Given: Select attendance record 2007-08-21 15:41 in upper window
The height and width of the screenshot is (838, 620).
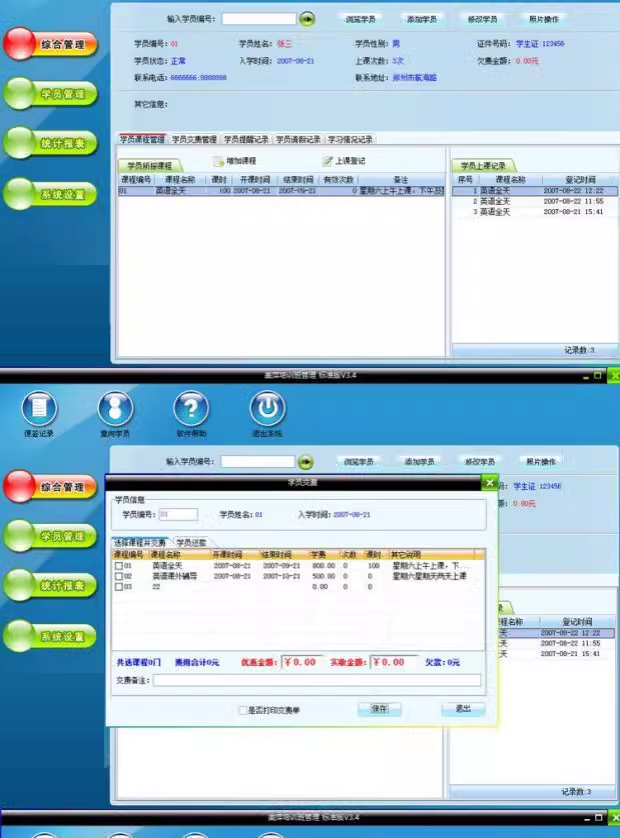Looking at the screenshot, I should click(x=534, y=212).
